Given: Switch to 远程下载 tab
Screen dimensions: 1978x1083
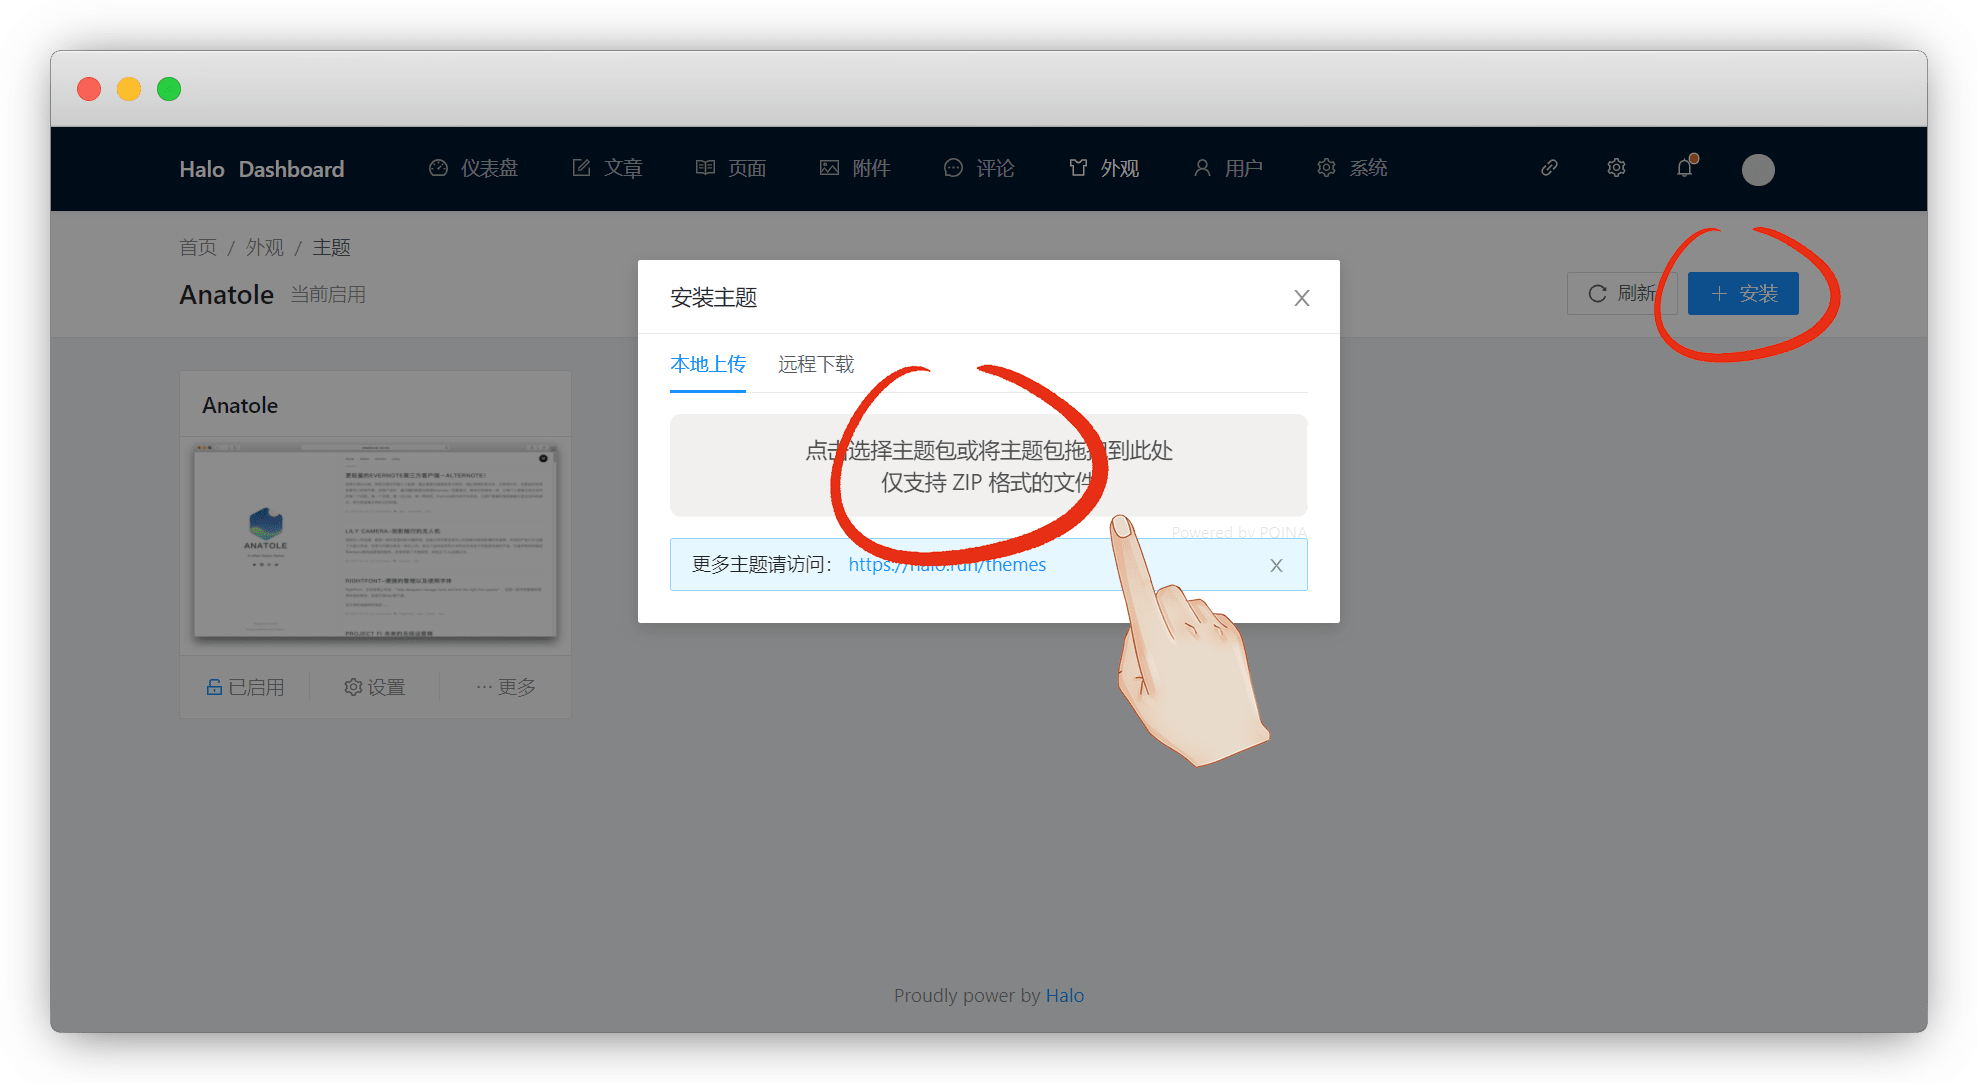Looking at the screenshot, I should 815,365.
